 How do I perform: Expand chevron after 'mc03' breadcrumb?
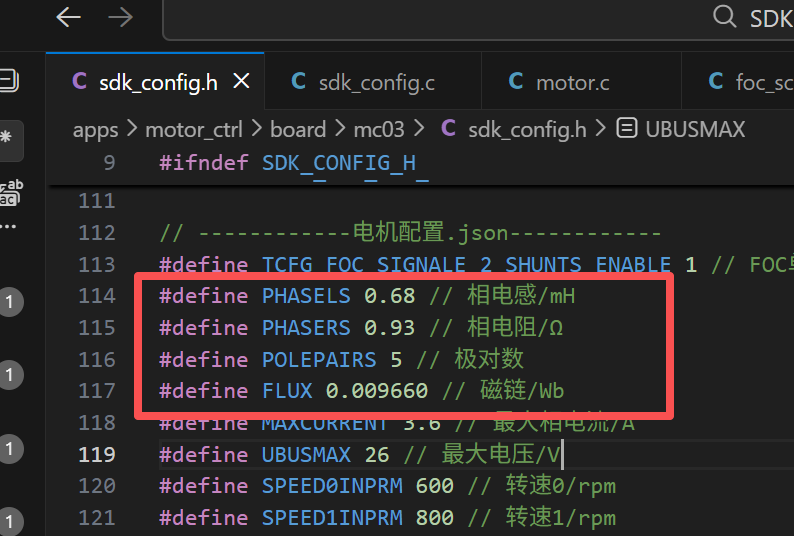[x=419, y=129]
